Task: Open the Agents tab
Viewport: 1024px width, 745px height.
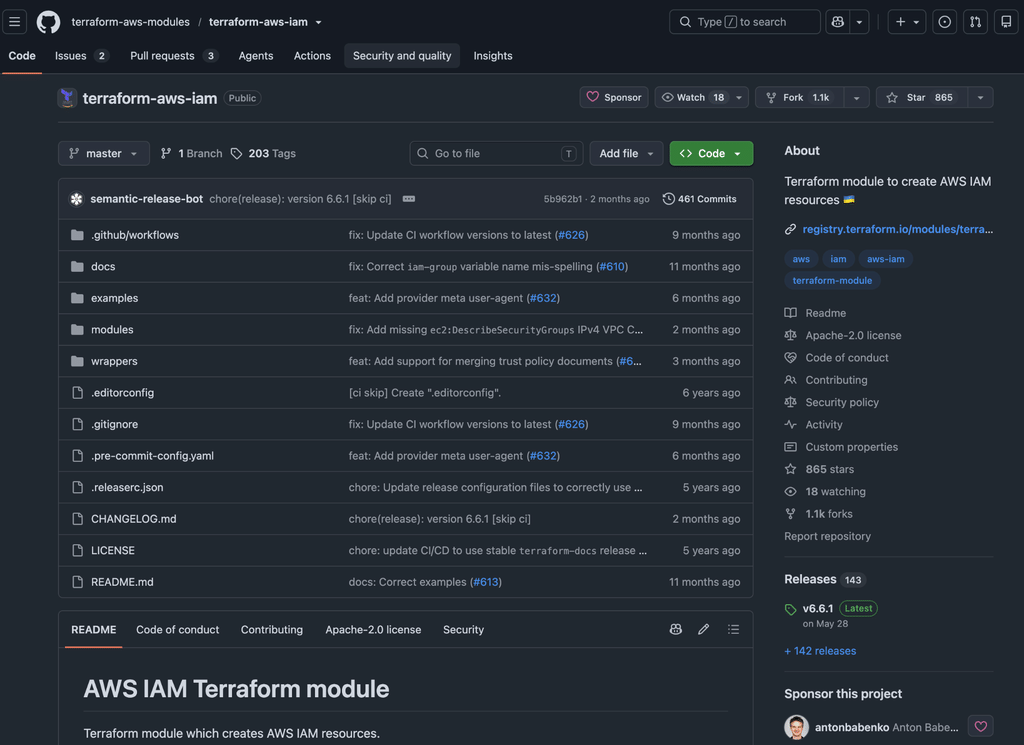Action: click(x=256, y=55)
